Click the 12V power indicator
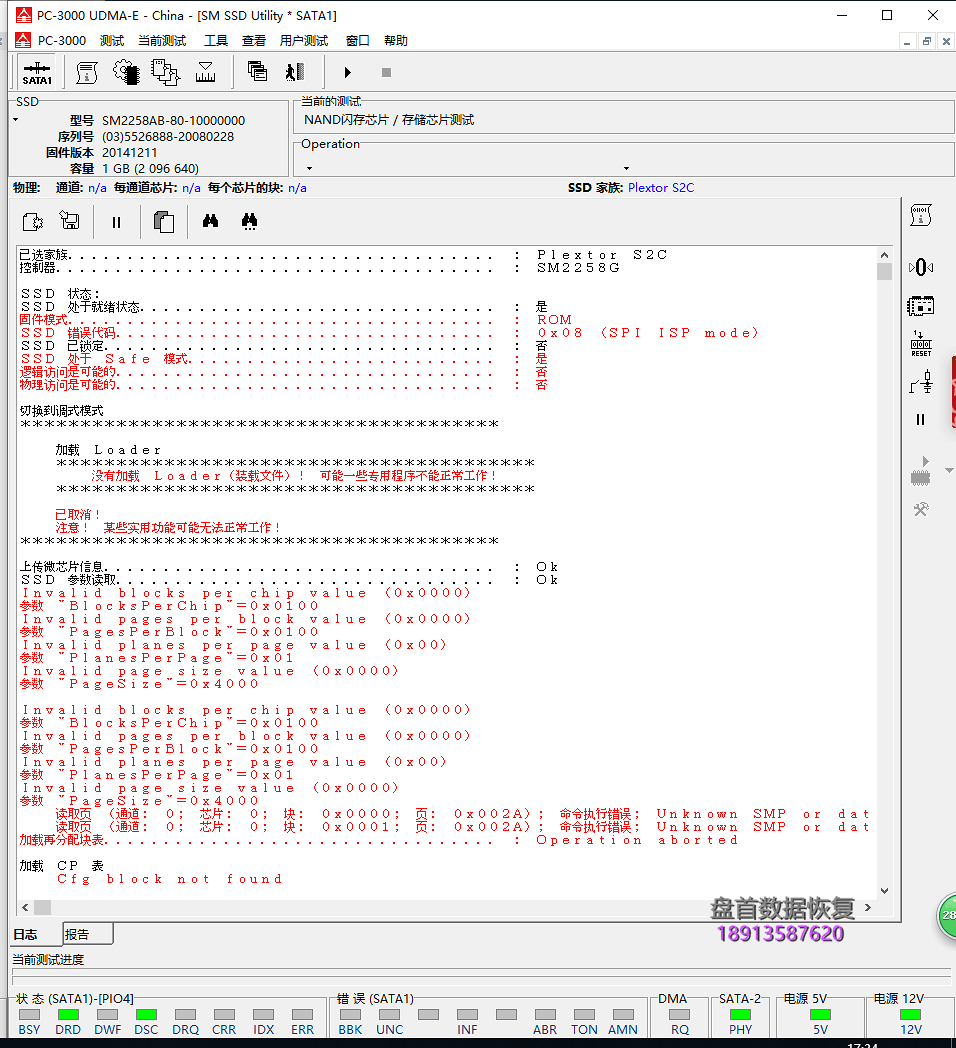The image size is (956, 1048). (x=911, y=1015)
